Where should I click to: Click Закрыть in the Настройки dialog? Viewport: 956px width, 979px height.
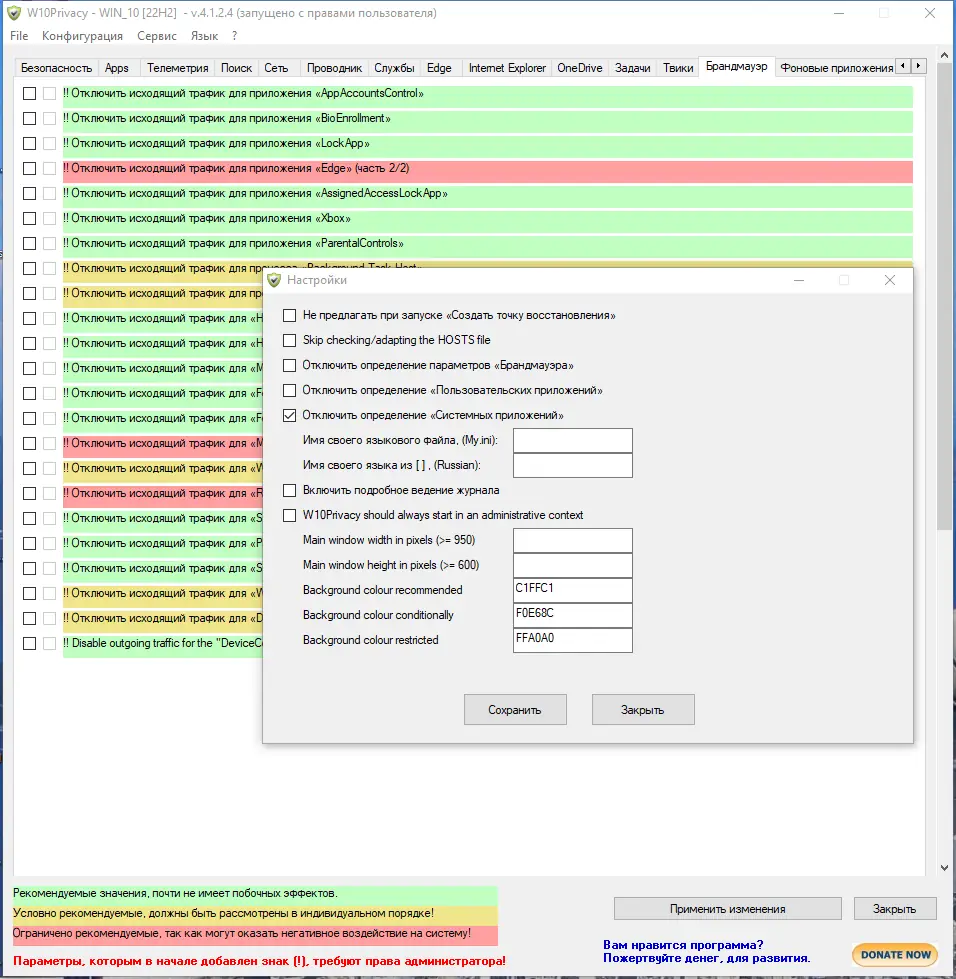pyautogui.click(x=643, y=710)
